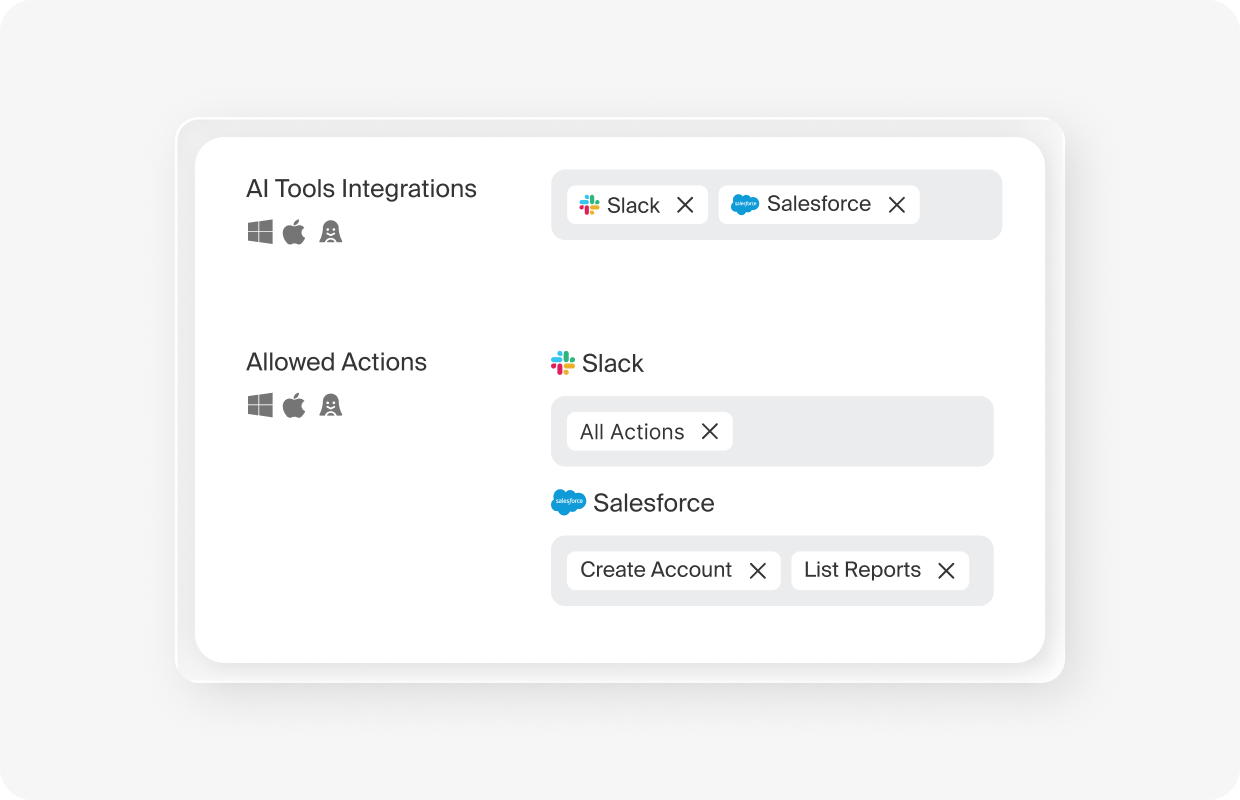Click the Slack logo heading under Allowed Actions
The image size is (1240, 800).
click(563, 363)
